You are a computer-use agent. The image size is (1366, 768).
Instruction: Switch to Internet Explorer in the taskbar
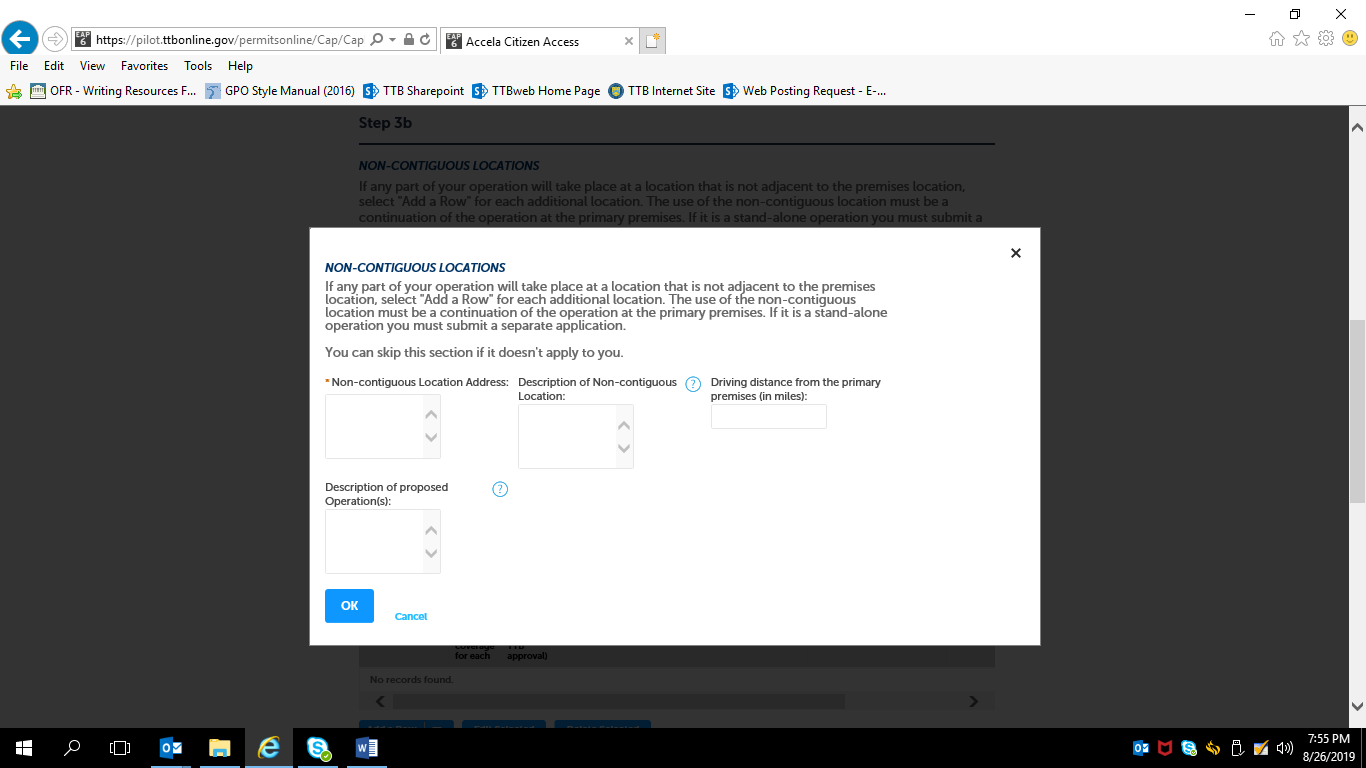269,748
